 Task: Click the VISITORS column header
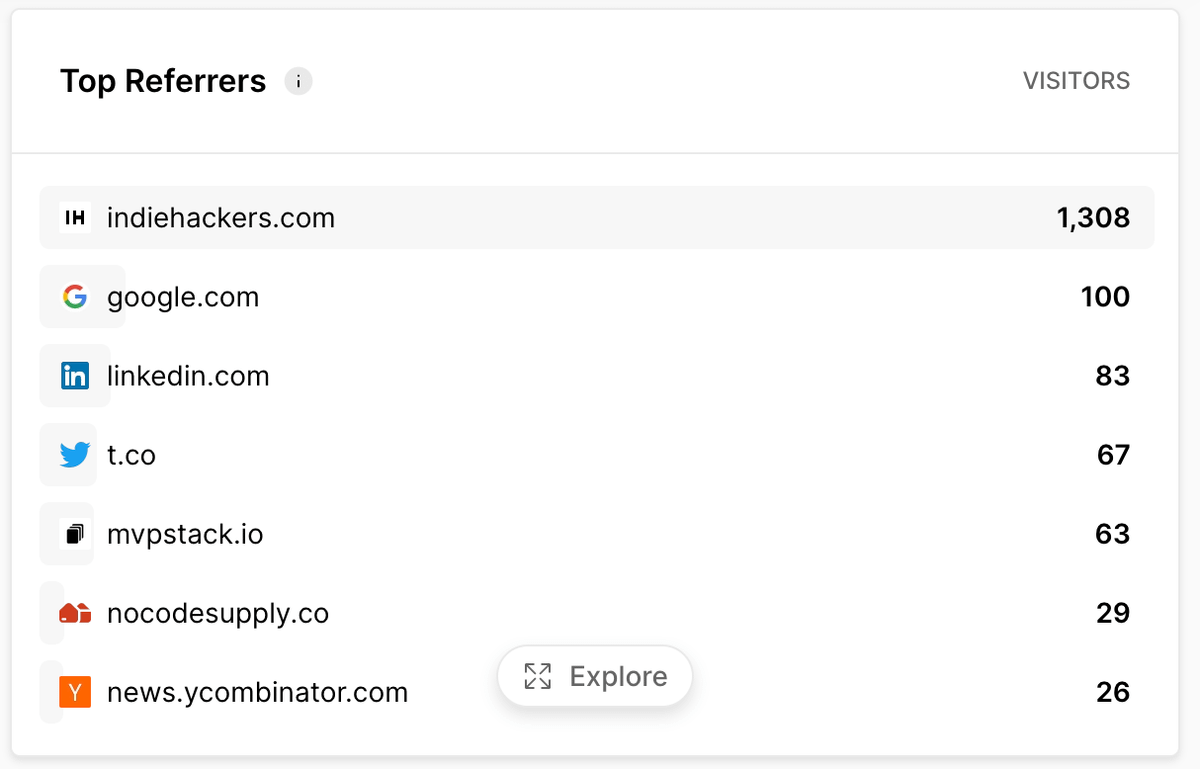(1076, 81)
